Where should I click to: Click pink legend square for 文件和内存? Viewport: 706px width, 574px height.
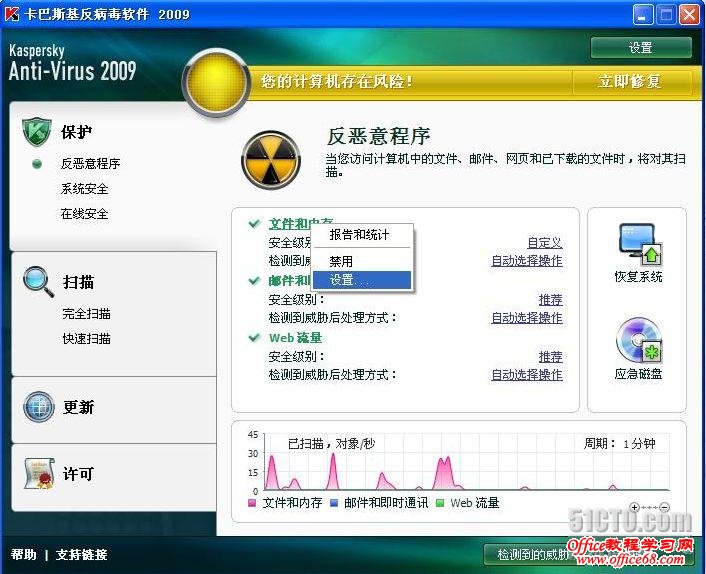(x=252, y=503)
